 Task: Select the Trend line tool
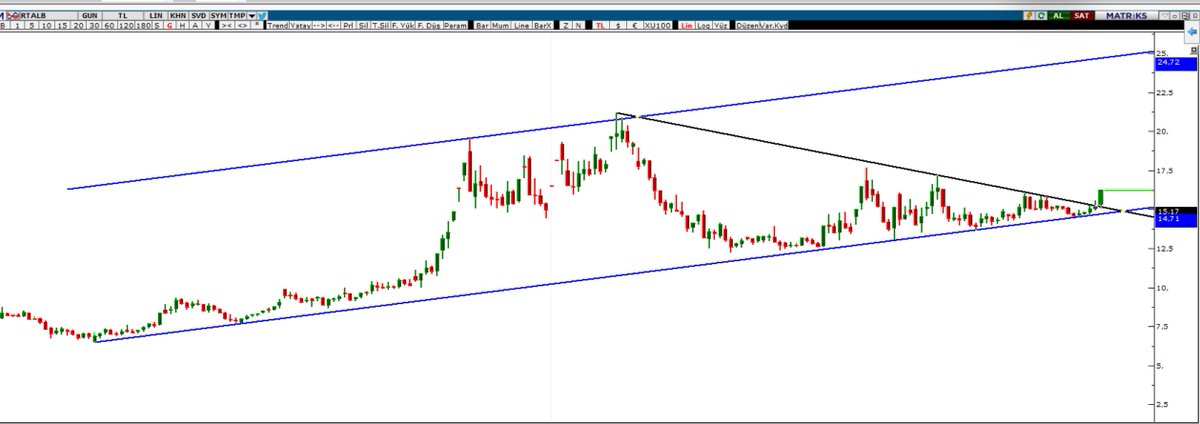tap(278, 25)
